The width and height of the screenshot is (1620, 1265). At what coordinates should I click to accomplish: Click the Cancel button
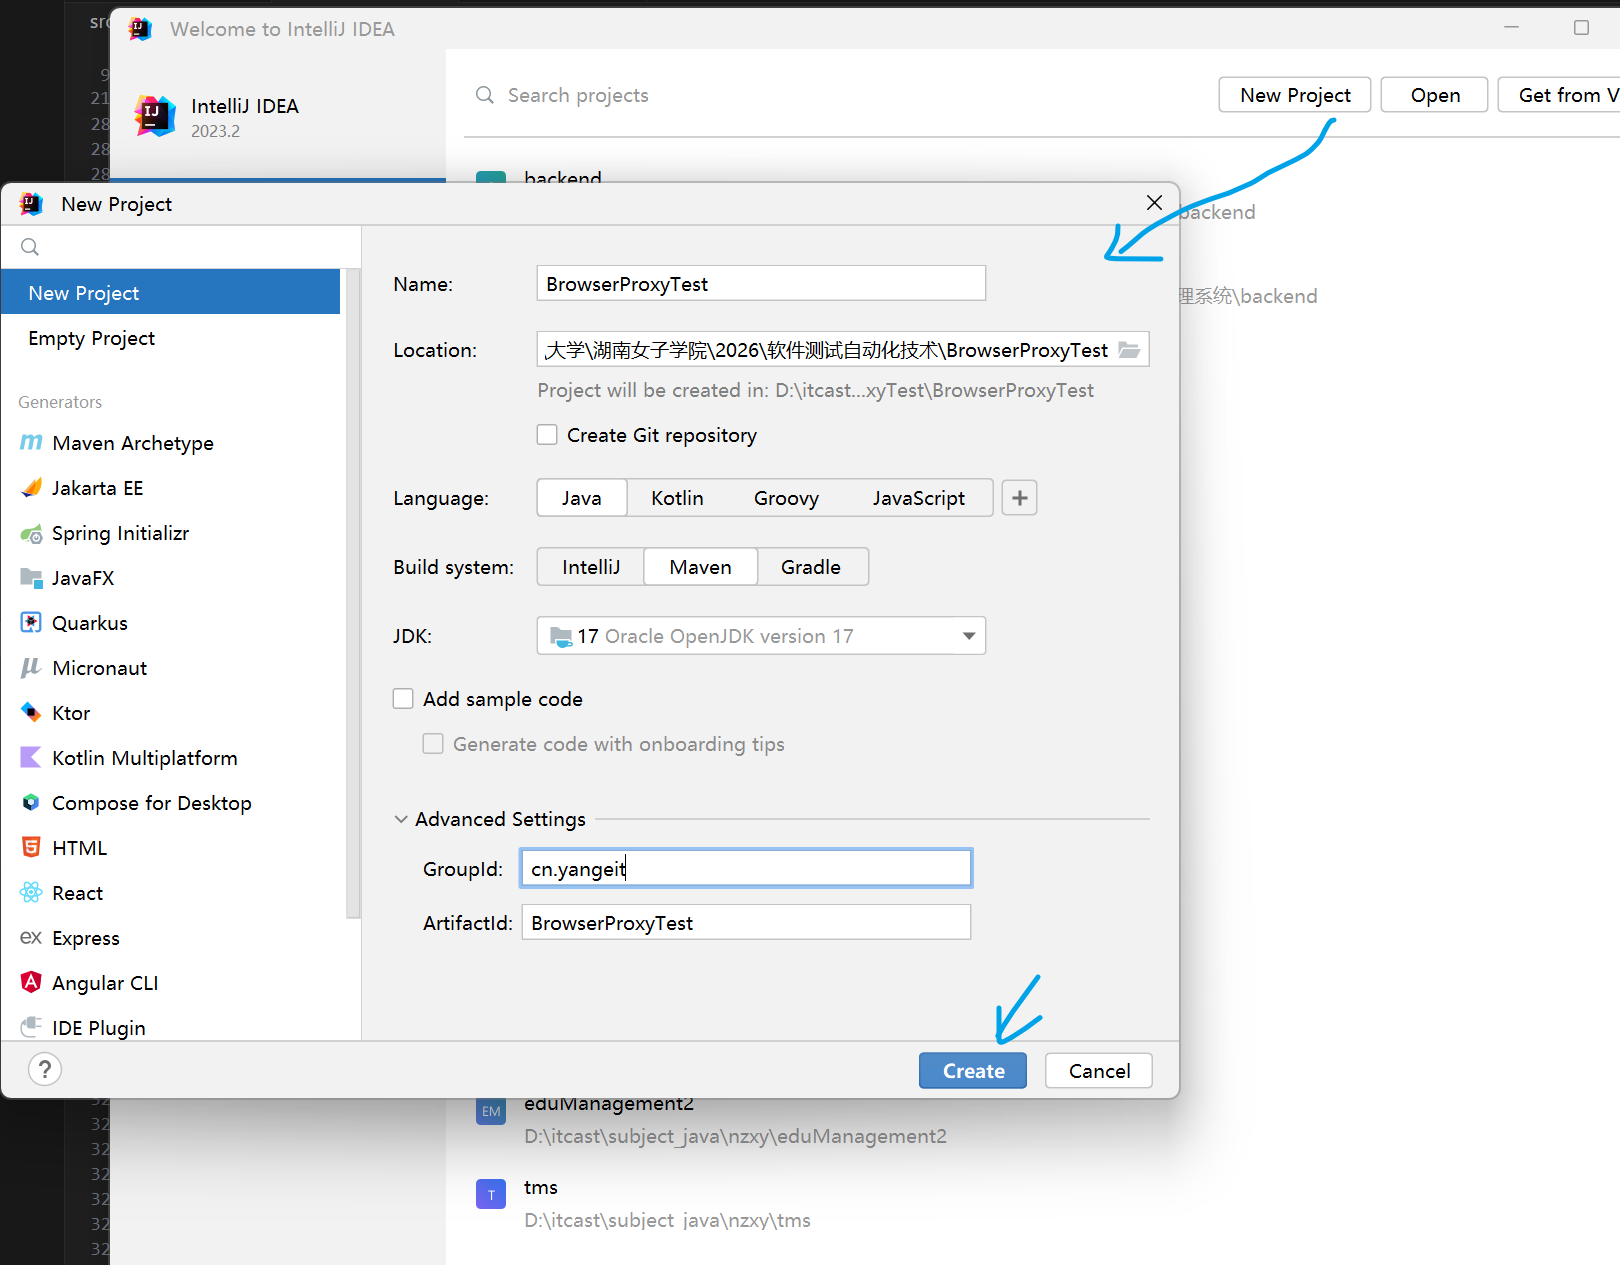pyautogui.click(x=1098, y=1071)
